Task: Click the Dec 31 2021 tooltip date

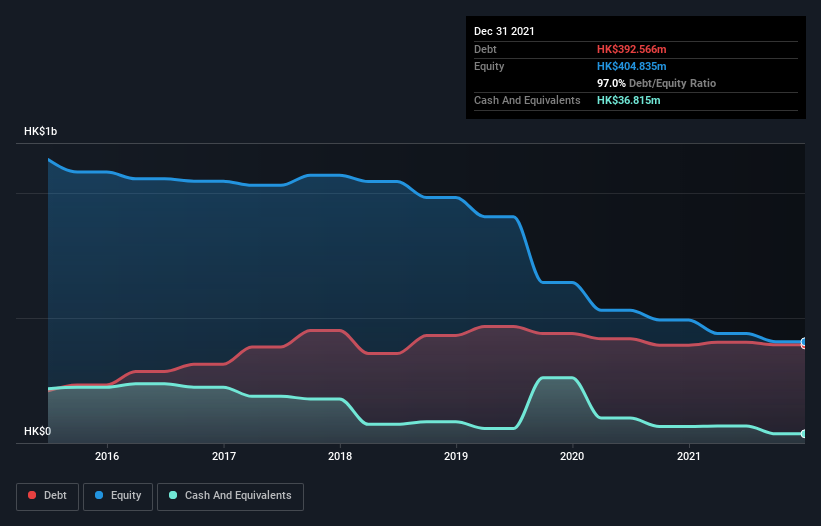Action: (504, 31)
